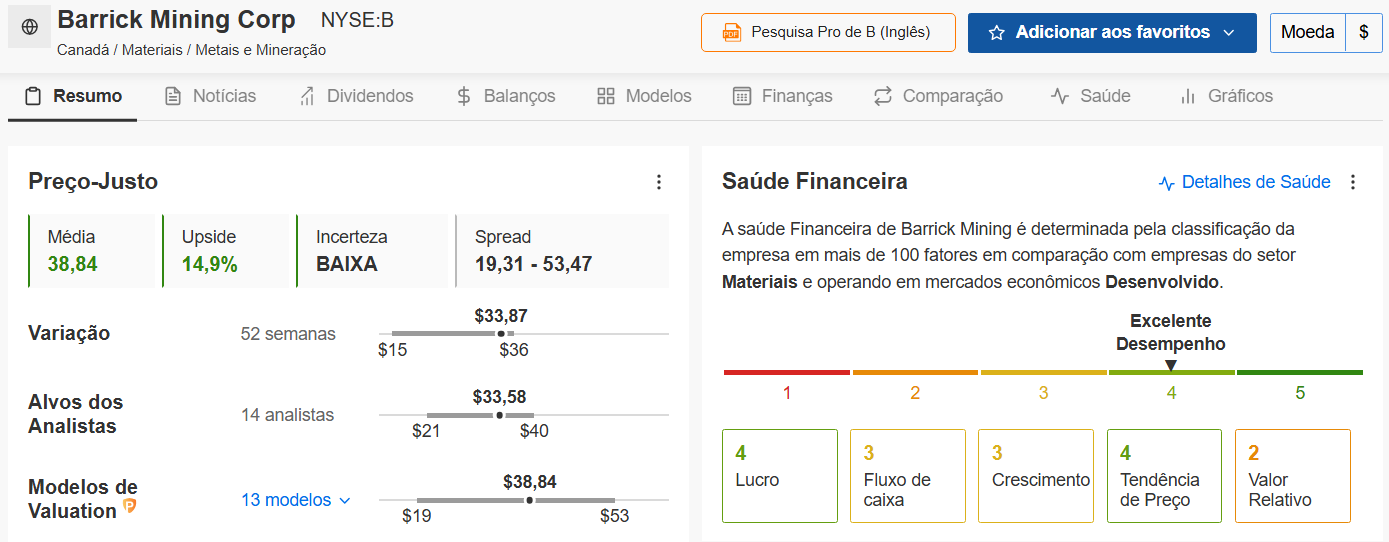Click the globe icon beside Barrick Mining Corp

tap(29, 28)
